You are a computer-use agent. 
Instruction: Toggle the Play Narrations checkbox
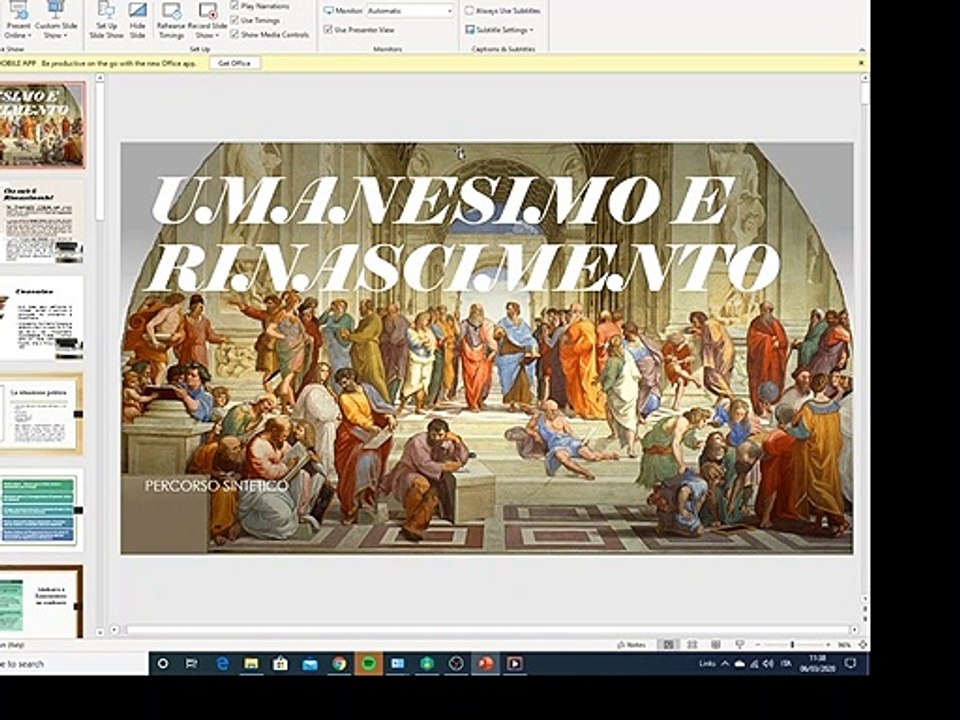pyautogui.click(x=234, y=6)
